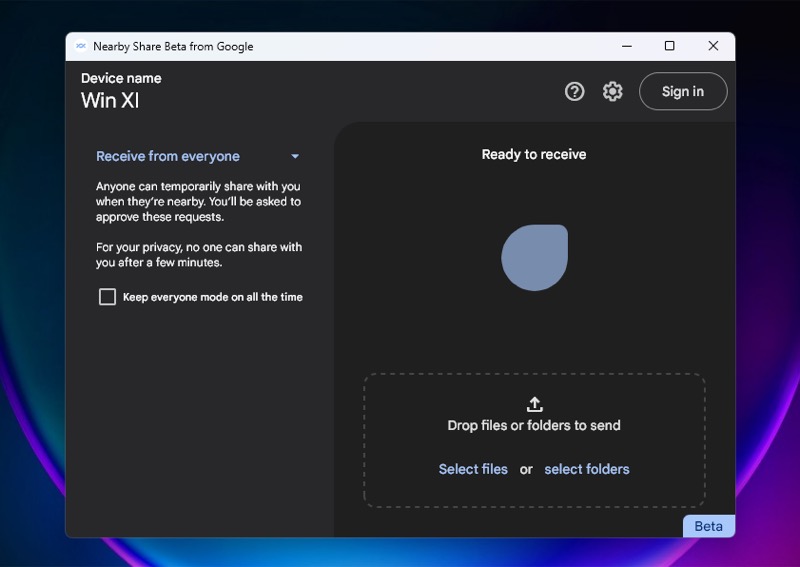The width and height of the screenshot is (800, 567).
Task: Click the Beta badge
Action: pyautogui.click(x=709, y=526)
